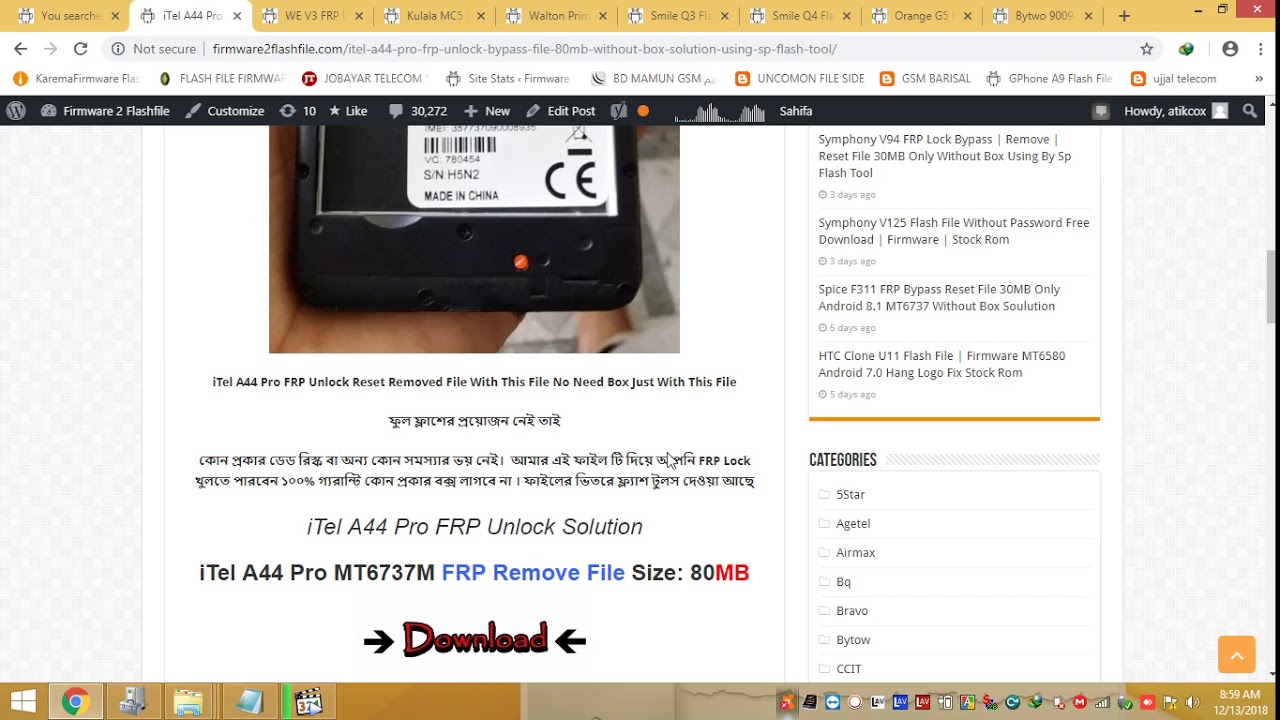The height and width of the screenshot is (720, 1280).
Task: Open the KaremaFirmware Flash bookmark
Action: point(76,78)
